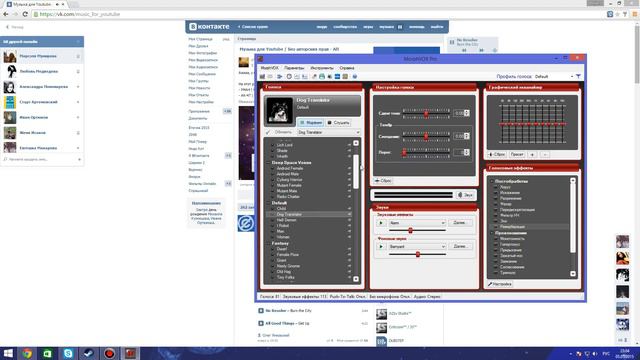Open Chrome from the taskbar
The width and height of the screenshot is (640, 360).
tap(27, 353)
